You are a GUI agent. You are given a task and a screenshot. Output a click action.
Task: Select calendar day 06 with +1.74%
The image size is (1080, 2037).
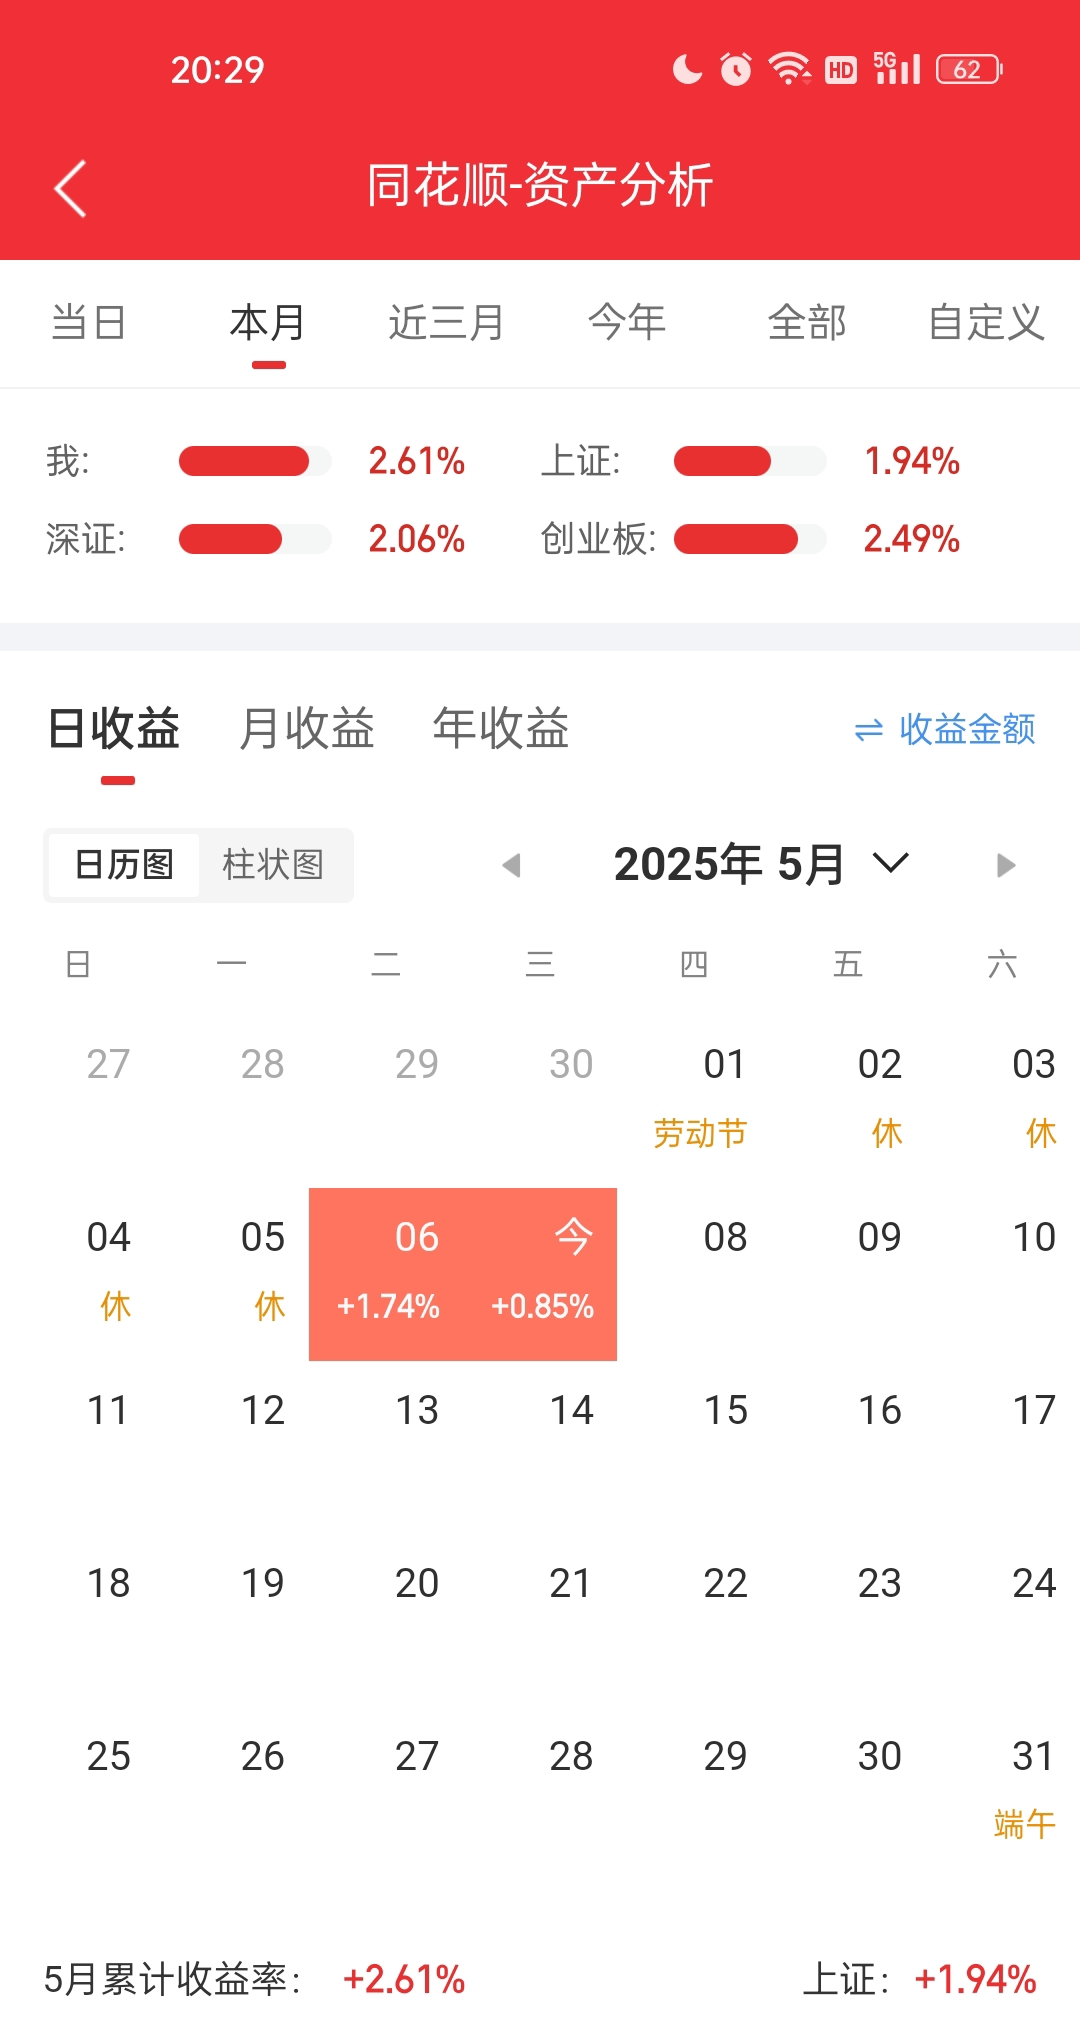pos(386,1274)
